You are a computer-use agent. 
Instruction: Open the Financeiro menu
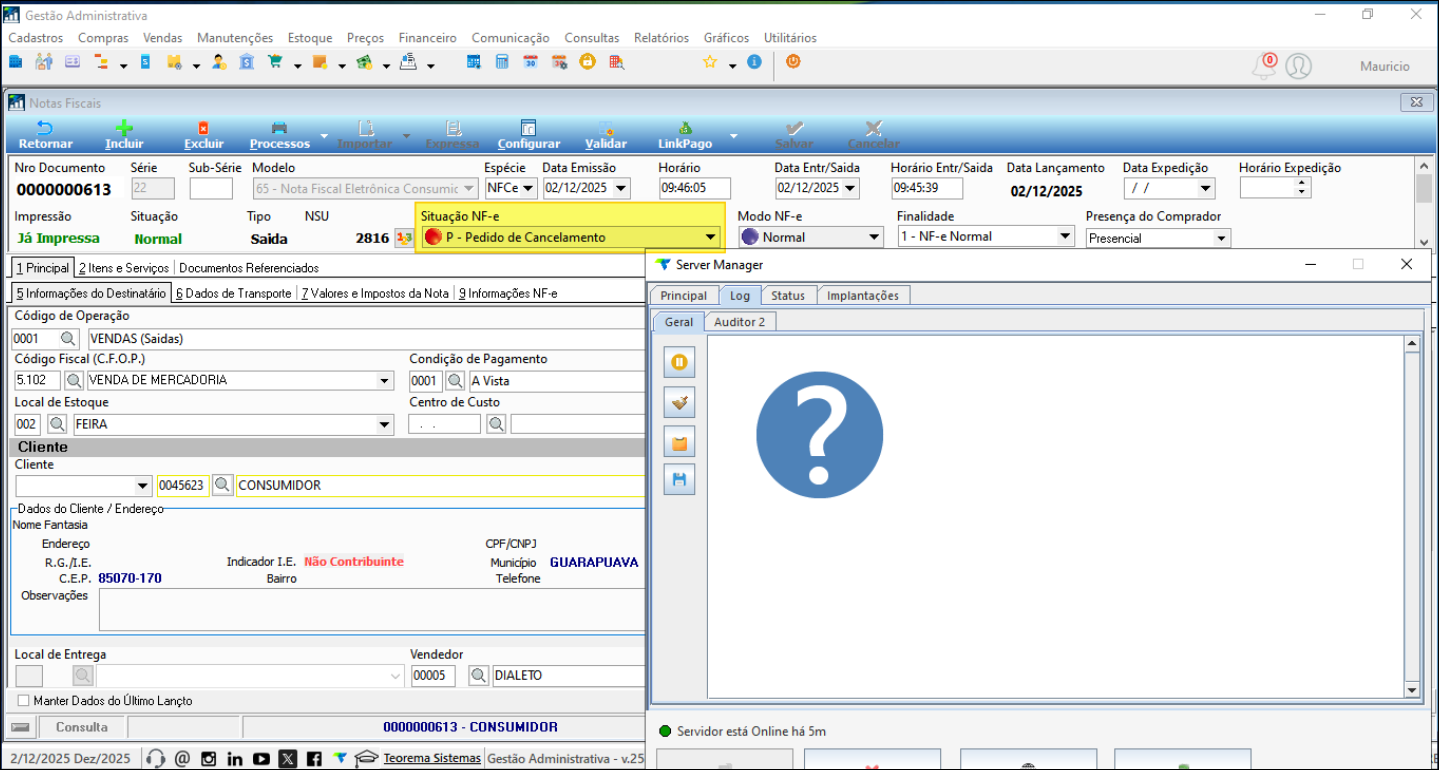(427, 38)
